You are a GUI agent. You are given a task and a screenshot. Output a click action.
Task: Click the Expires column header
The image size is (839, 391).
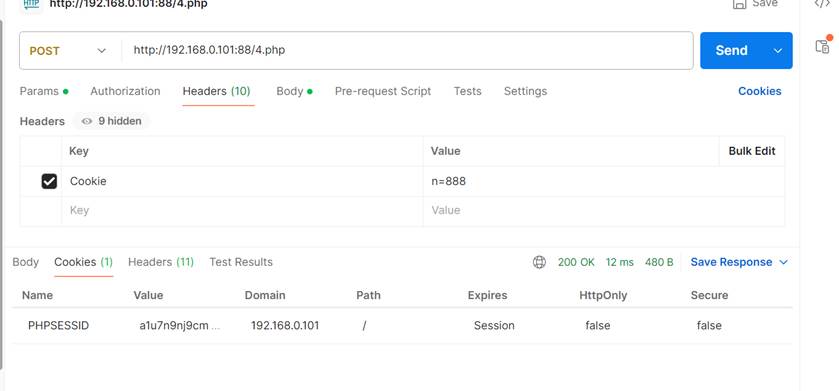click(x=487, y=295)
